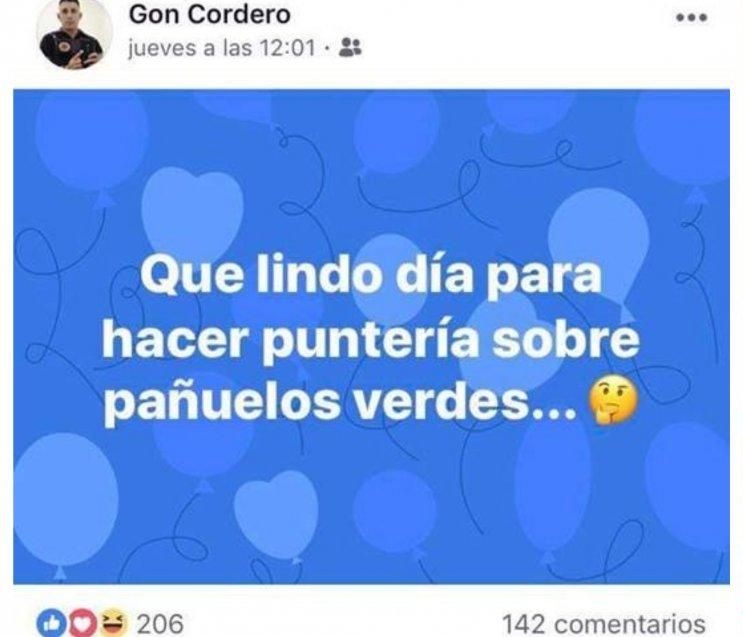Click the text line 'hacer puntería sobre'
The image size is (743, 637).
tap(371, 339)
